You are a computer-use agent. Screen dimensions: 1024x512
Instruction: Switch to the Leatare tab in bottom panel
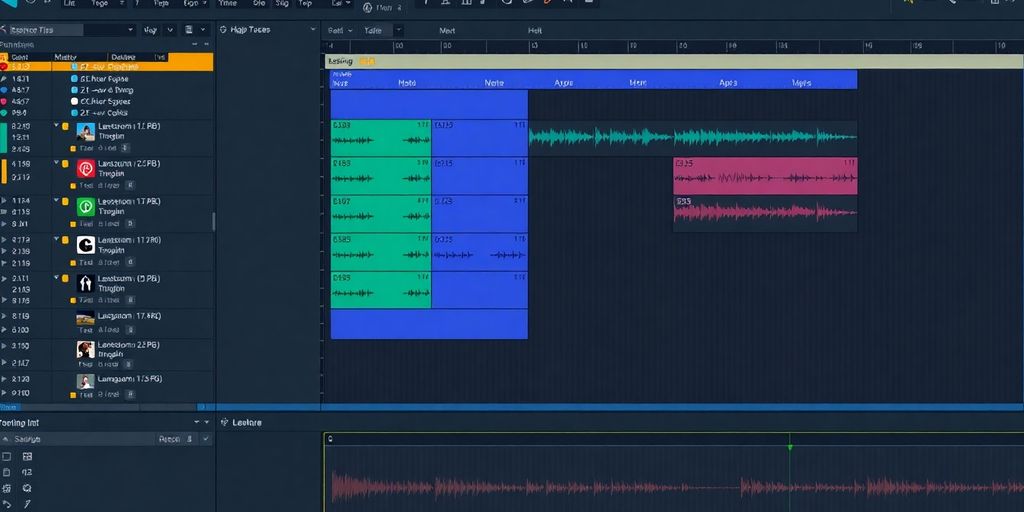pos(246,423)
